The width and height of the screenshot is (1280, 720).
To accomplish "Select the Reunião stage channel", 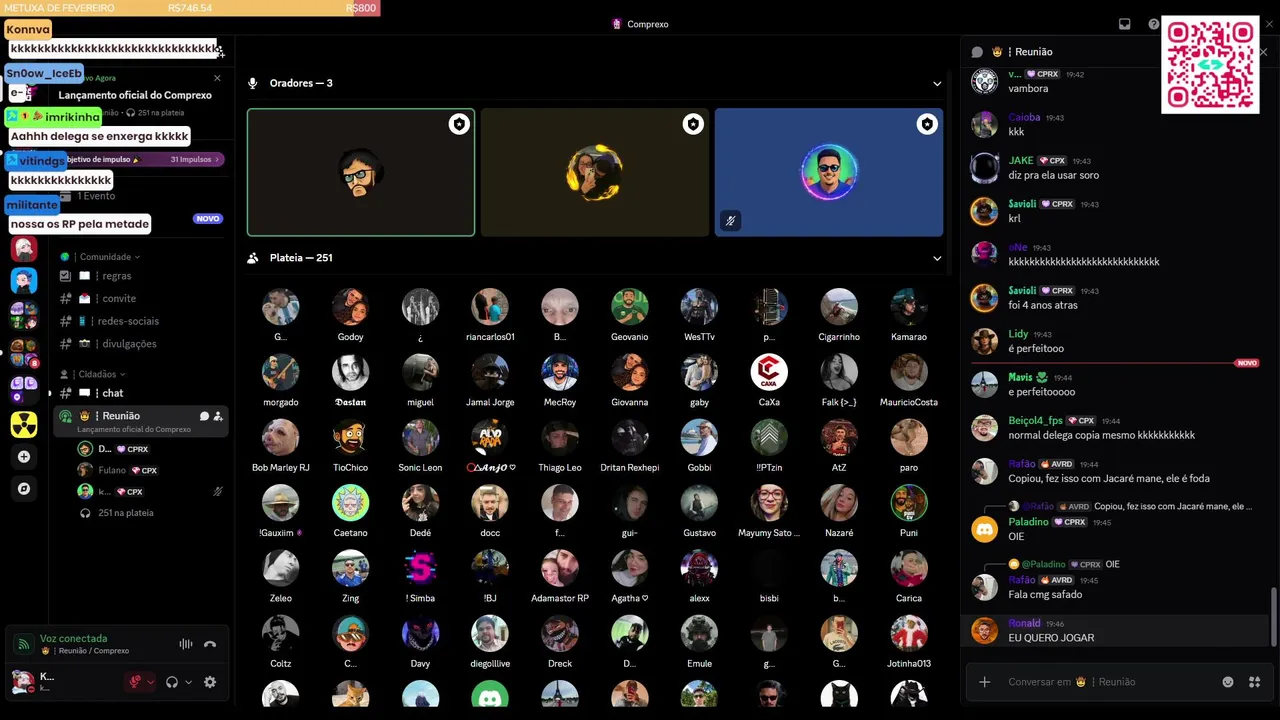I will [x=140, y=421].
